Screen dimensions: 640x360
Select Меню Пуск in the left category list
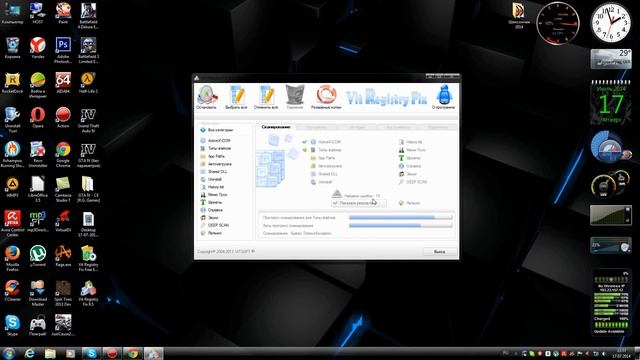[x=213, y=195]
